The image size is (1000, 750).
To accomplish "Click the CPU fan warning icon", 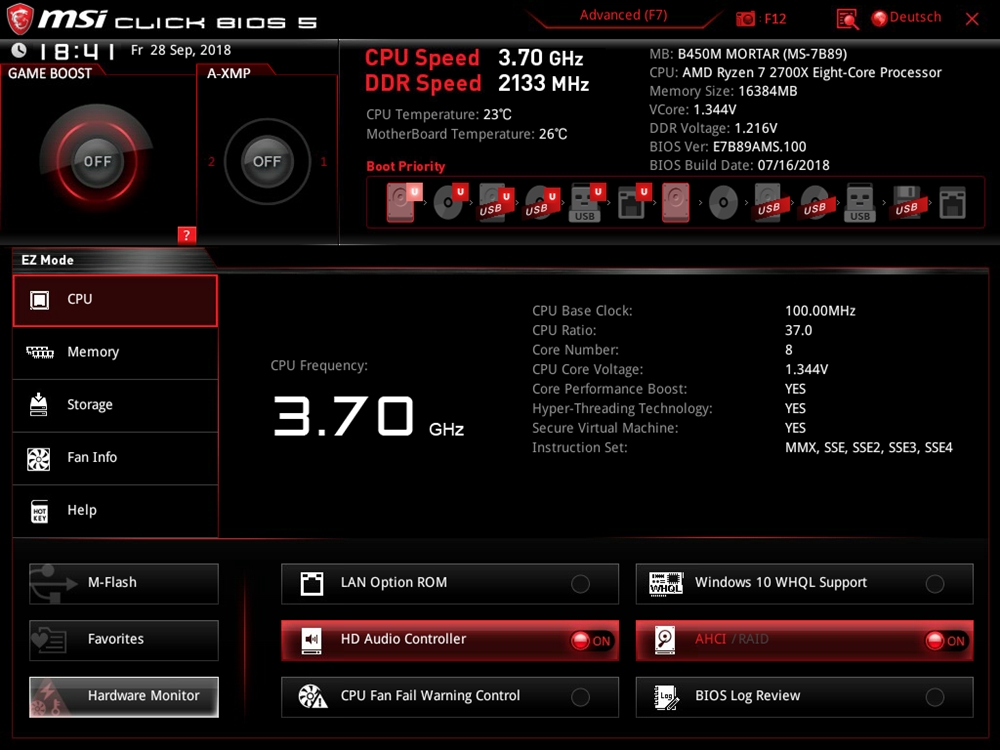I will [x=312, y=696].
